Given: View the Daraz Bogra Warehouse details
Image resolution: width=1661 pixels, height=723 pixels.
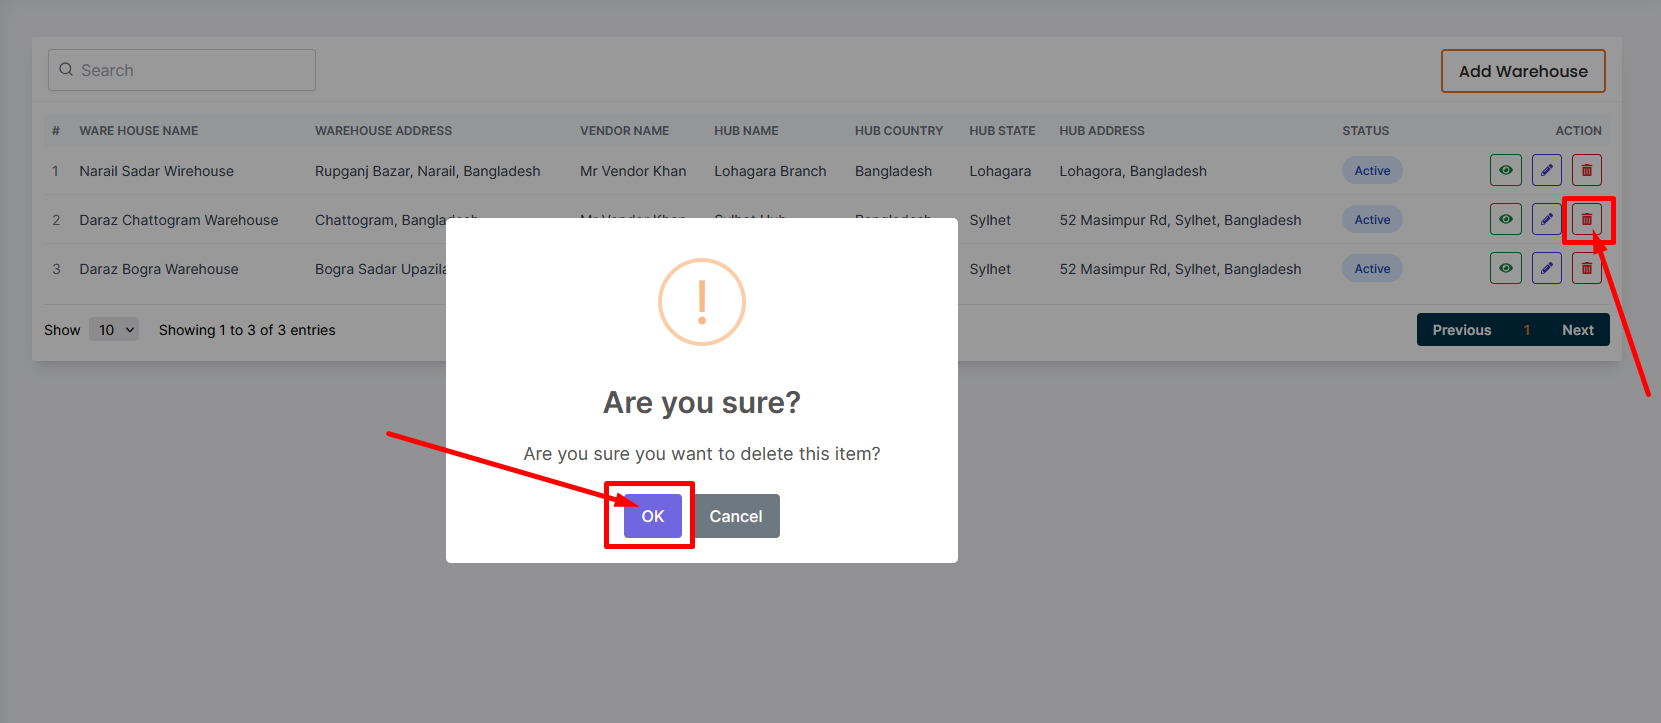Looking at the screenshot, I should coord(1505,269).
